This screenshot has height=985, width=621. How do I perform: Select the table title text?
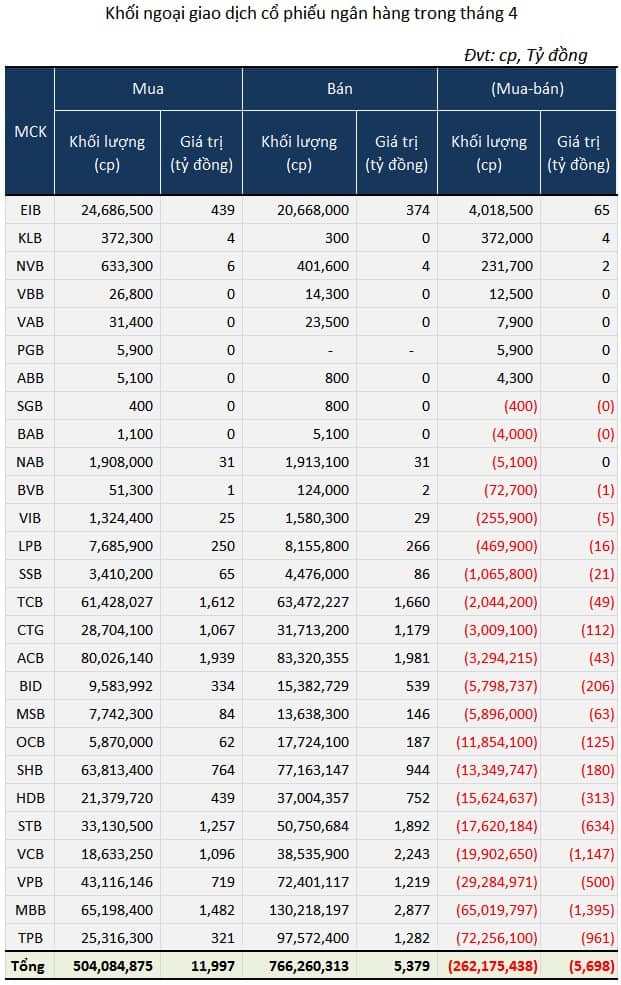[x=311, y=14]
